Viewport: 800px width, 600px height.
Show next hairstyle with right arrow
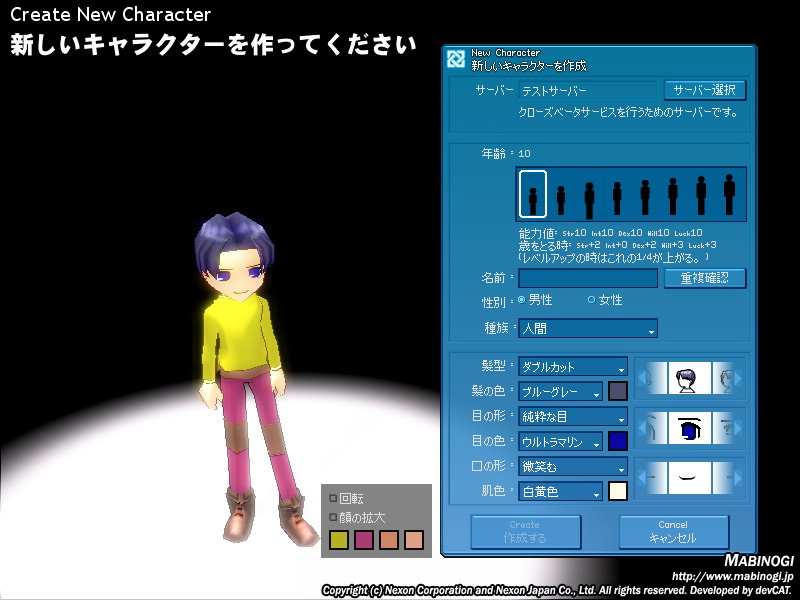[x=737, y=379]
